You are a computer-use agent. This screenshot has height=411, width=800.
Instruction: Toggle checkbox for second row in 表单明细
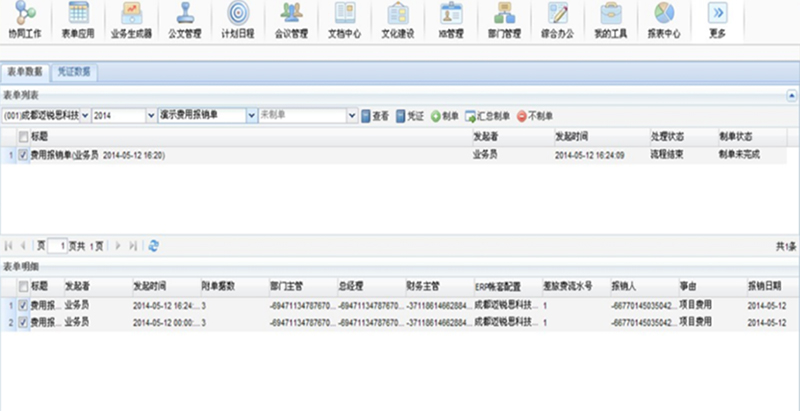(23, 322)
